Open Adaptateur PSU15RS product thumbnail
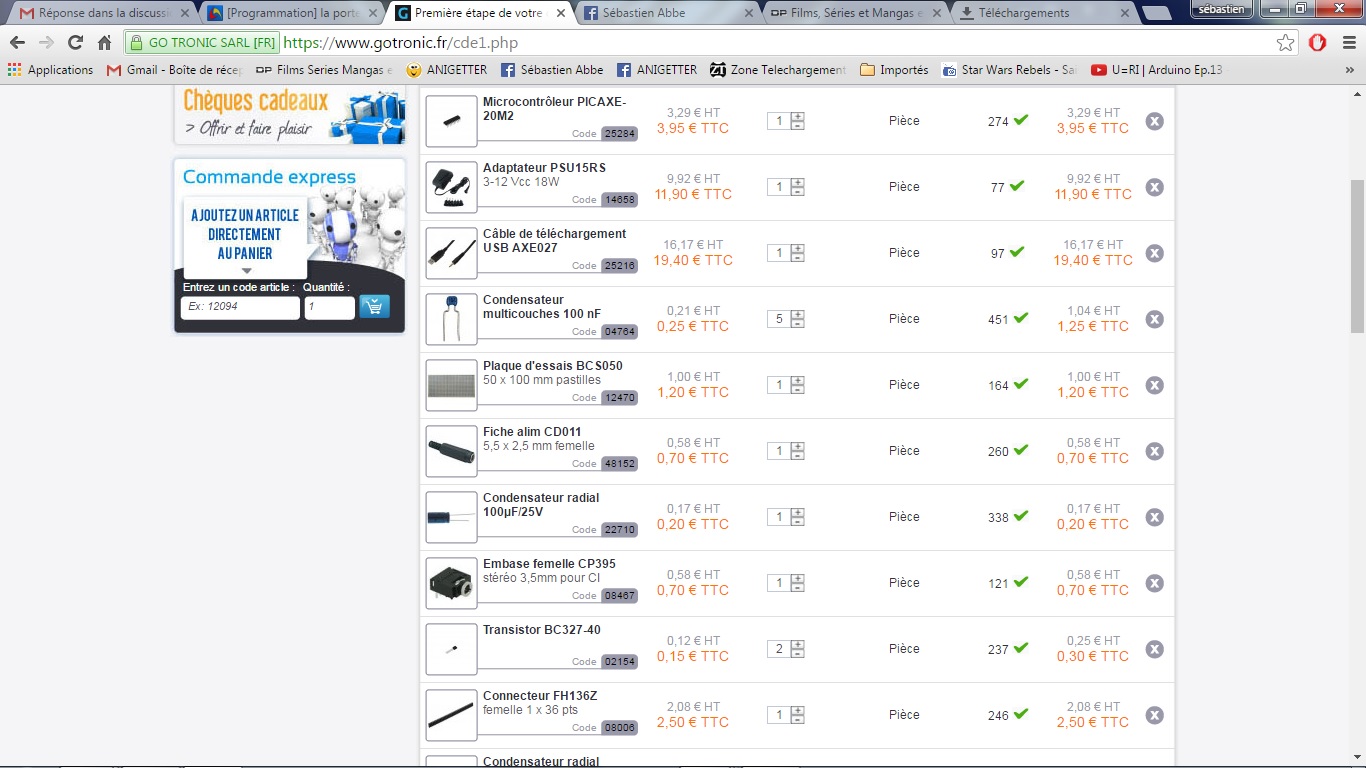Screen dimensions: 1366x768 point(451,187)
